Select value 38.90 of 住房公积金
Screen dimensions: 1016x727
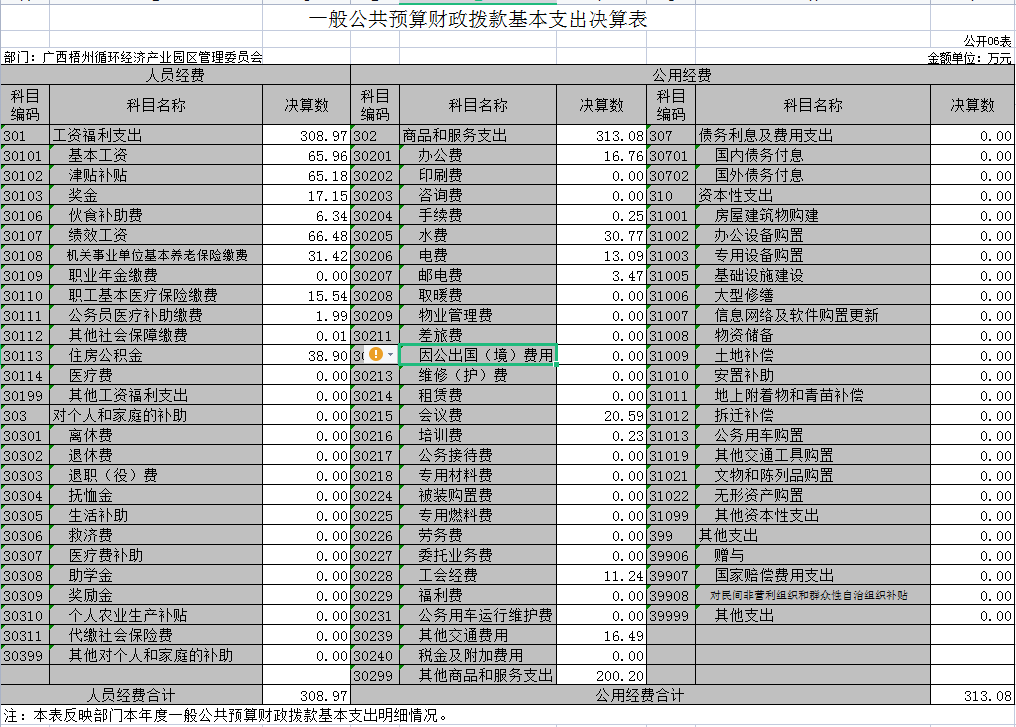(306, 356)
